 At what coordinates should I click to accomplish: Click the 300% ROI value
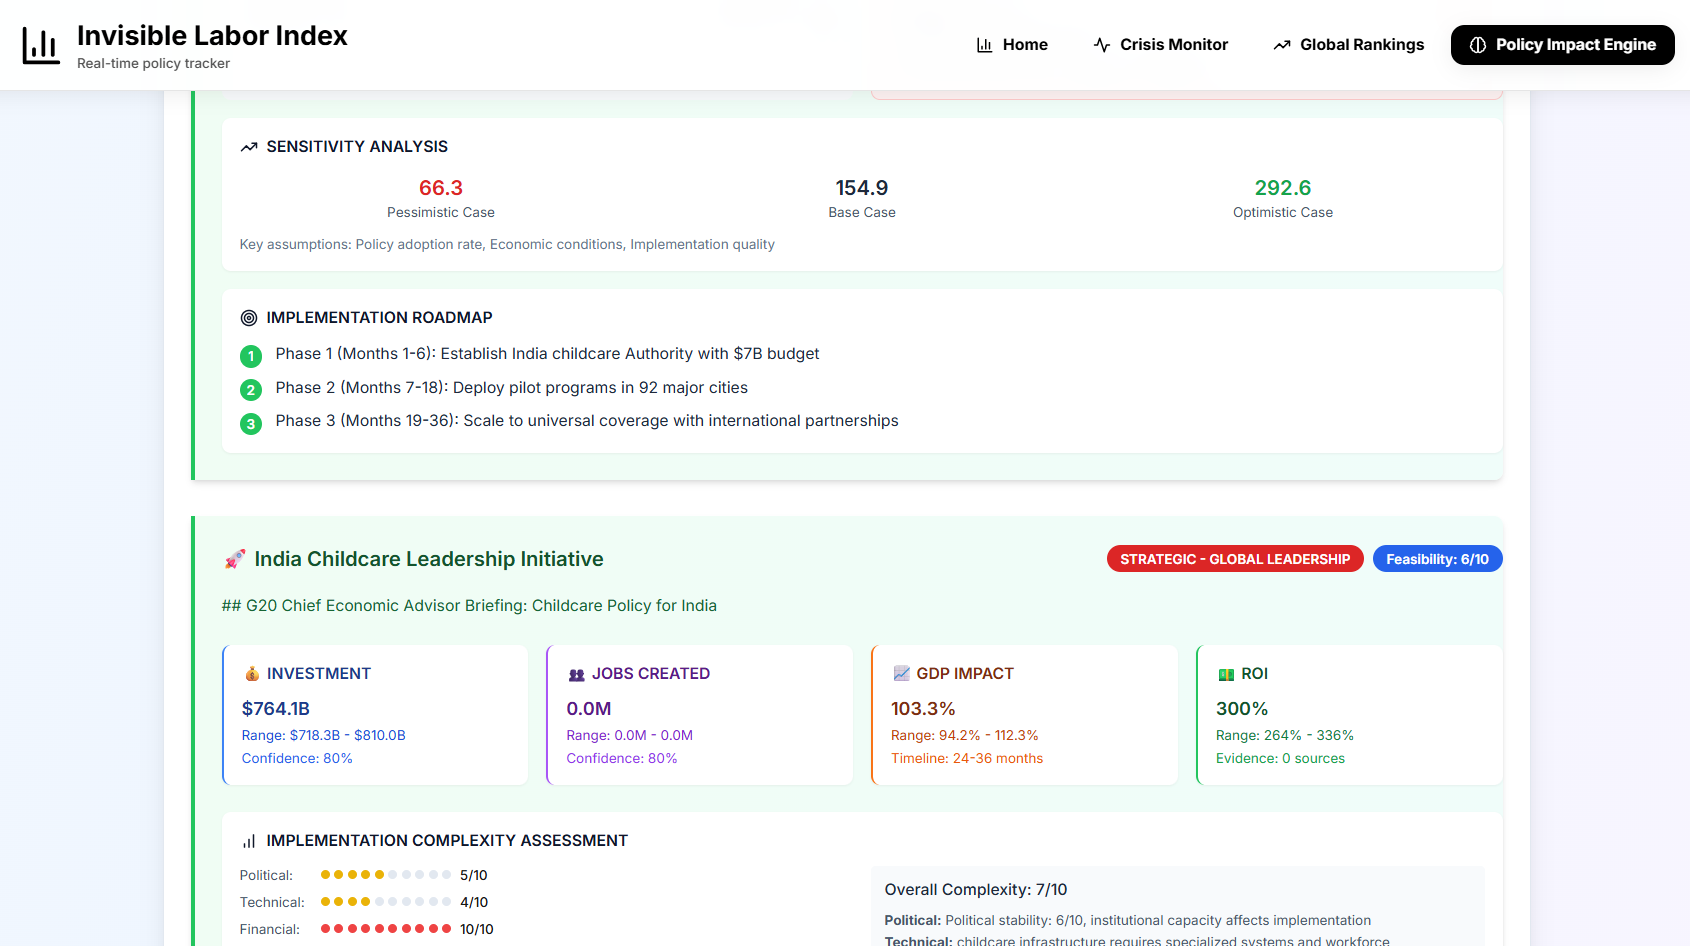point(1242,709)
